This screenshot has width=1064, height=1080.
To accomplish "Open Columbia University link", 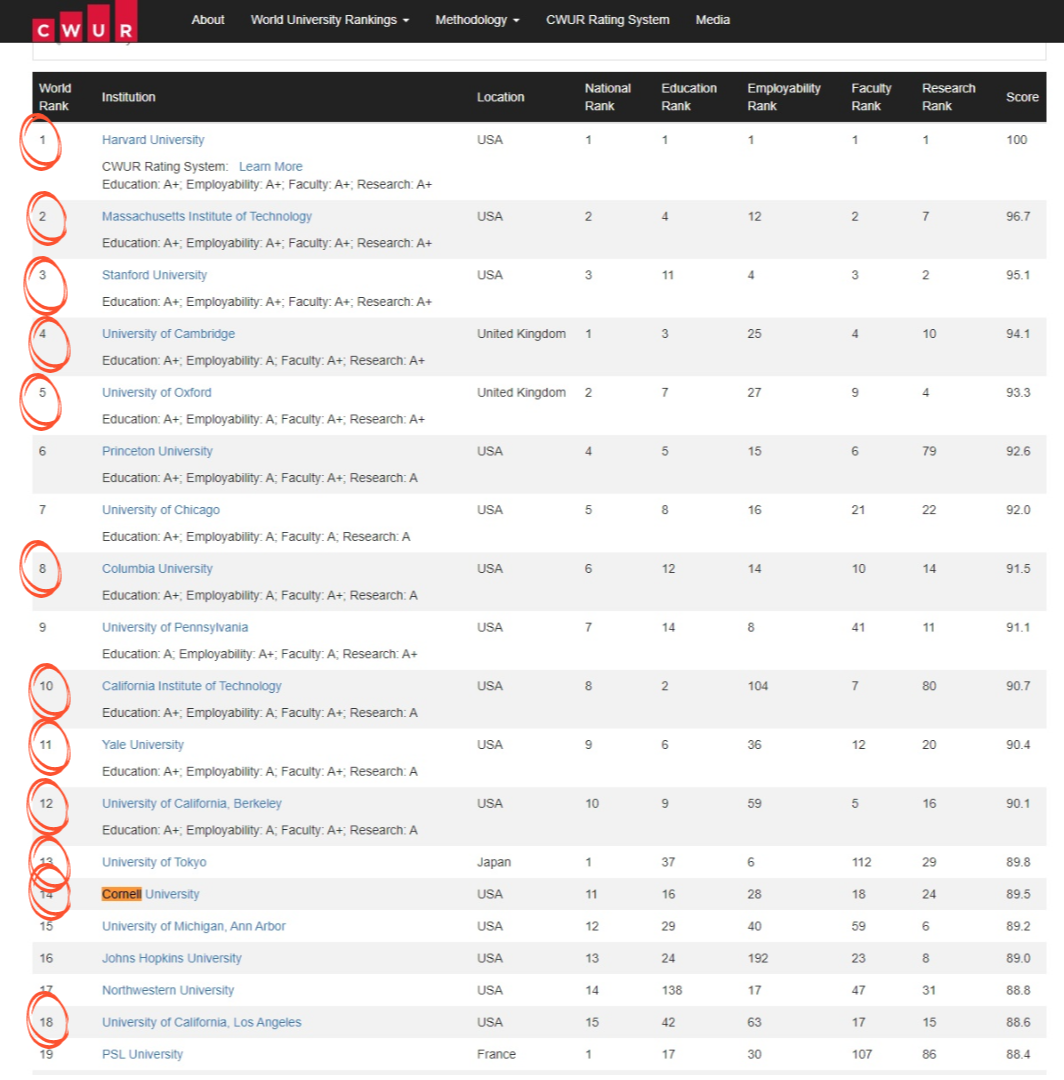I will [157, 569].
